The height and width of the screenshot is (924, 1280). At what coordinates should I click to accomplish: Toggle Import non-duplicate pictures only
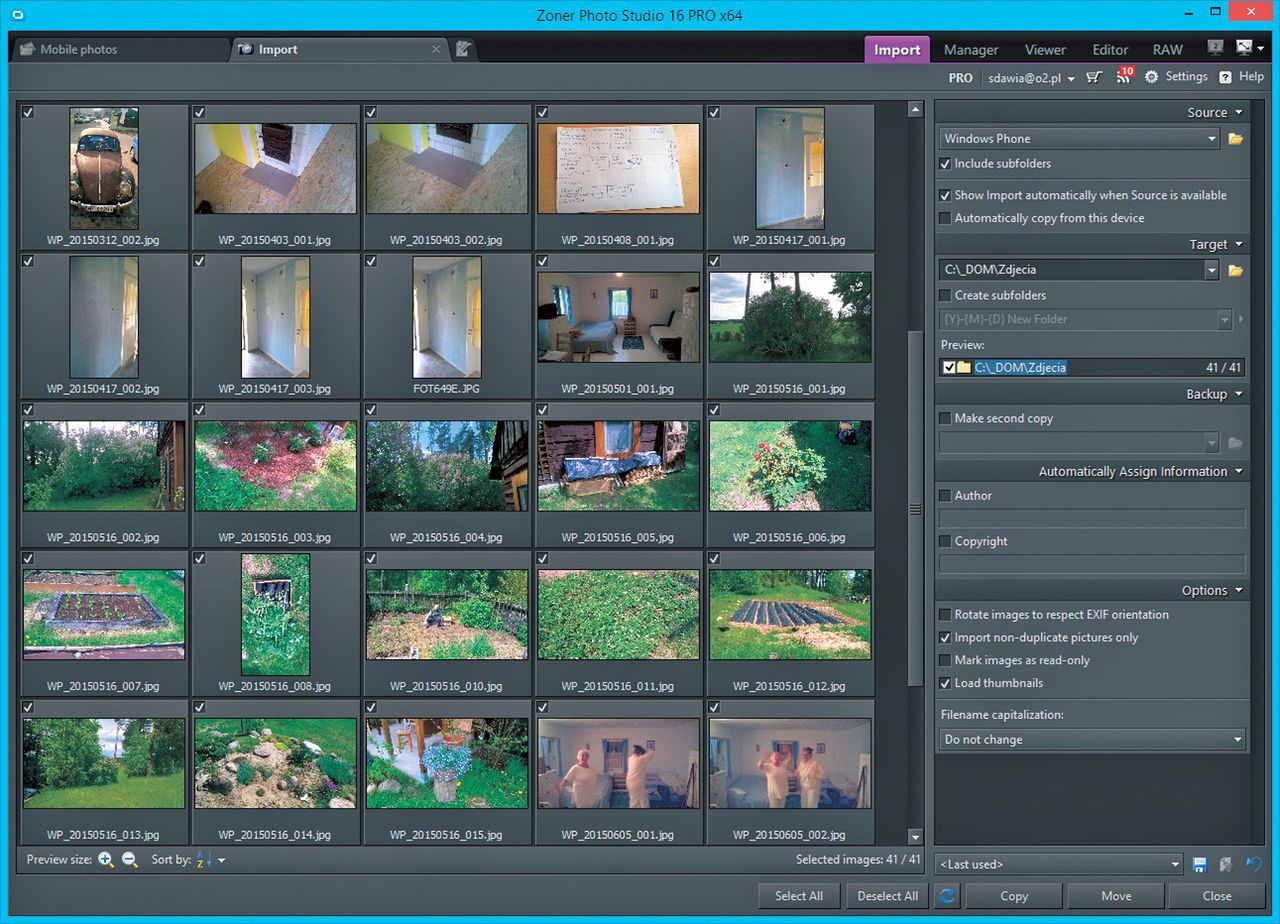(x=945, y=637)
